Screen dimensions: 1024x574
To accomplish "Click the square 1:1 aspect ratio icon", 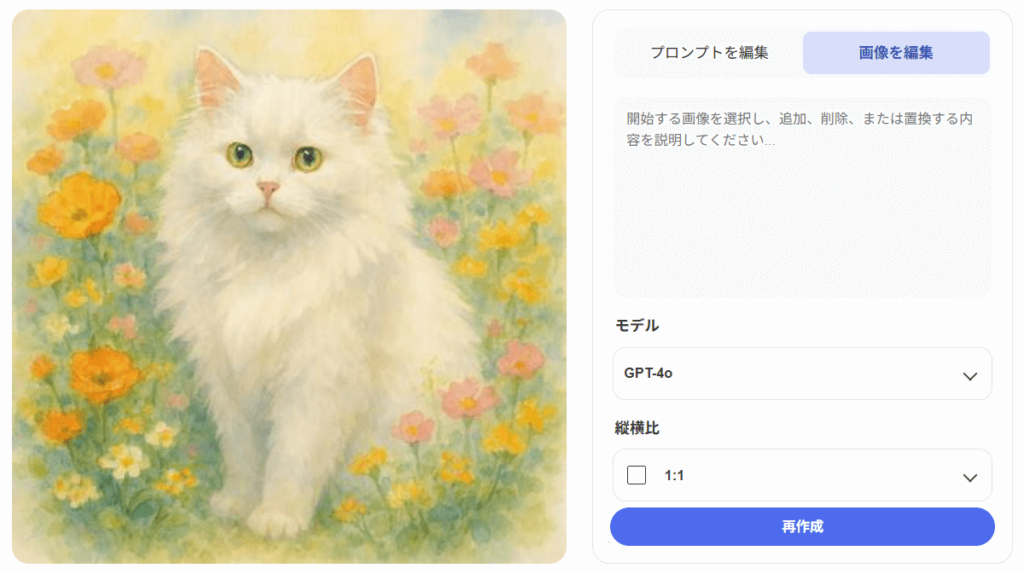I will tap(636, 475).
